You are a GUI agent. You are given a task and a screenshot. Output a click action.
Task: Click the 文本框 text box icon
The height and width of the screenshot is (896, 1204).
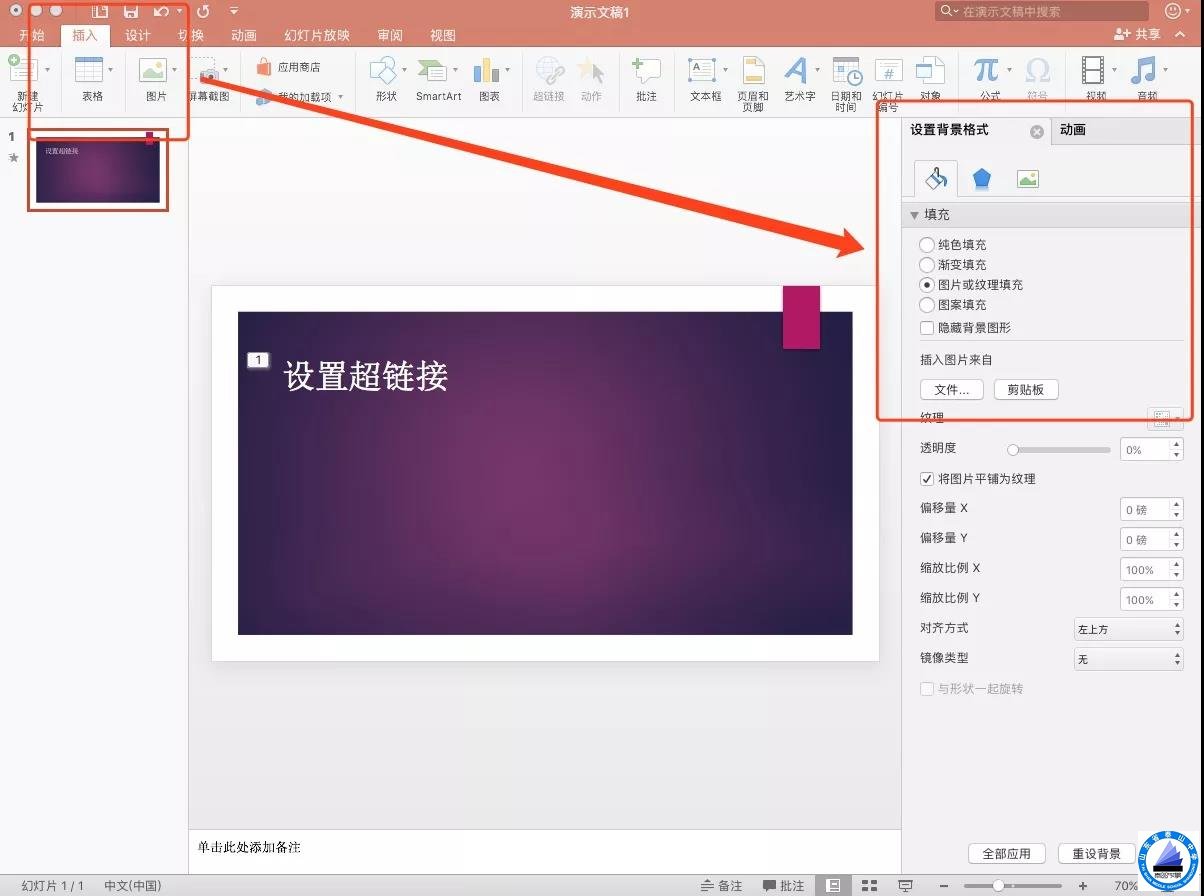(x=703, y=72)
